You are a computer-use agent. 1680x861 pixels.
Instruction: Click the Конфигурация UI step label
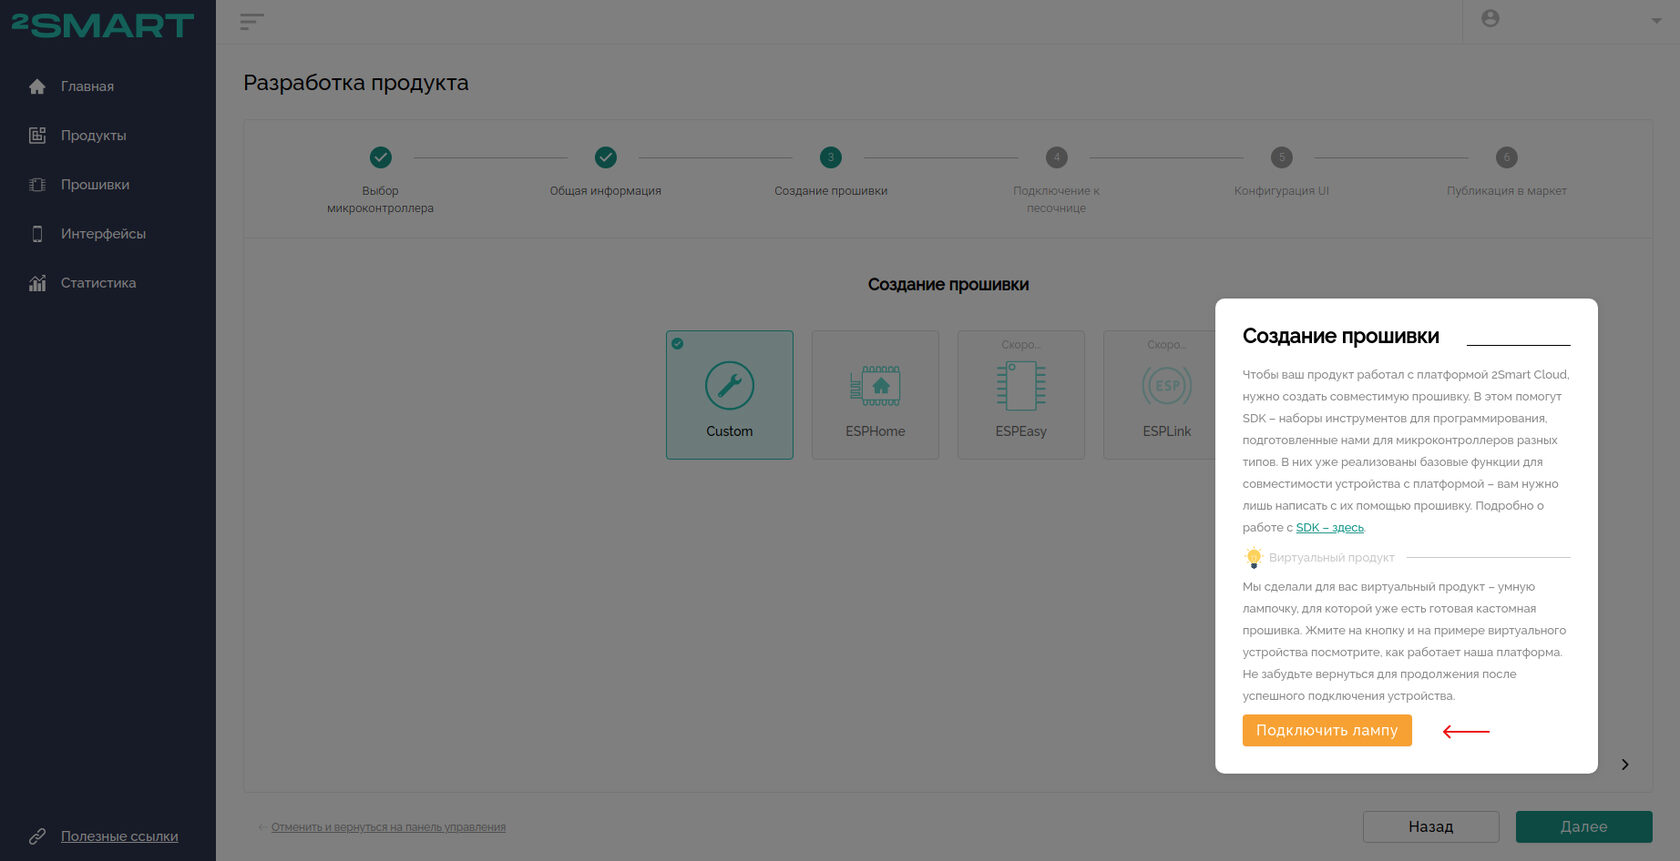(x=1281, y=191)
